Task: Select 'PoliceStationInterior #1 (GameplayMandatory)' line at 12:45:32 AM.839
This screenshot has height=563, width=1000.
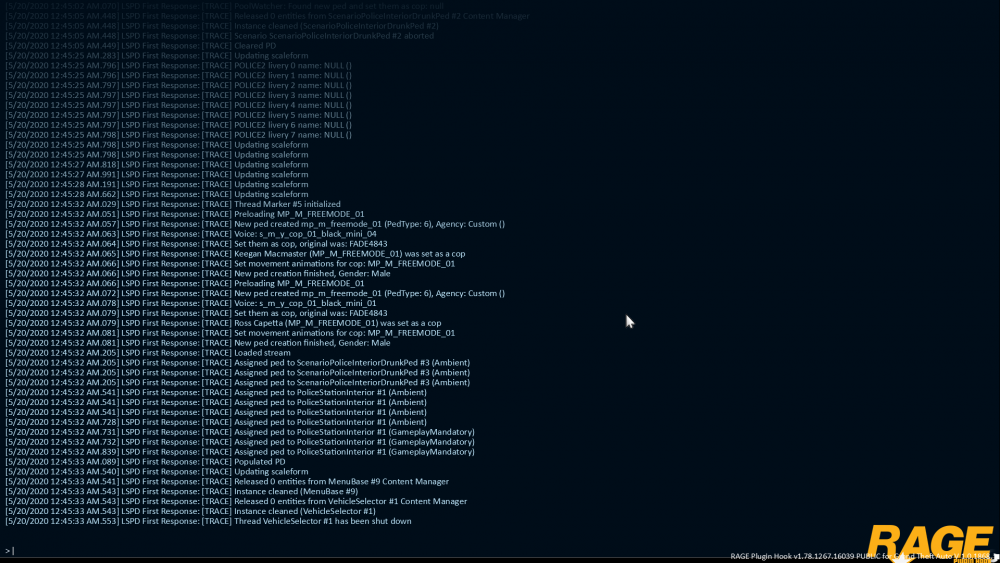Action: click(240, 451)
